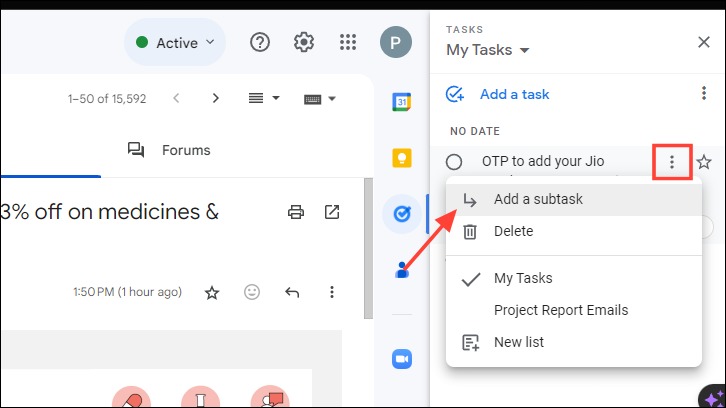
Task: Select New list in the menu
Action: click(574, 342)
